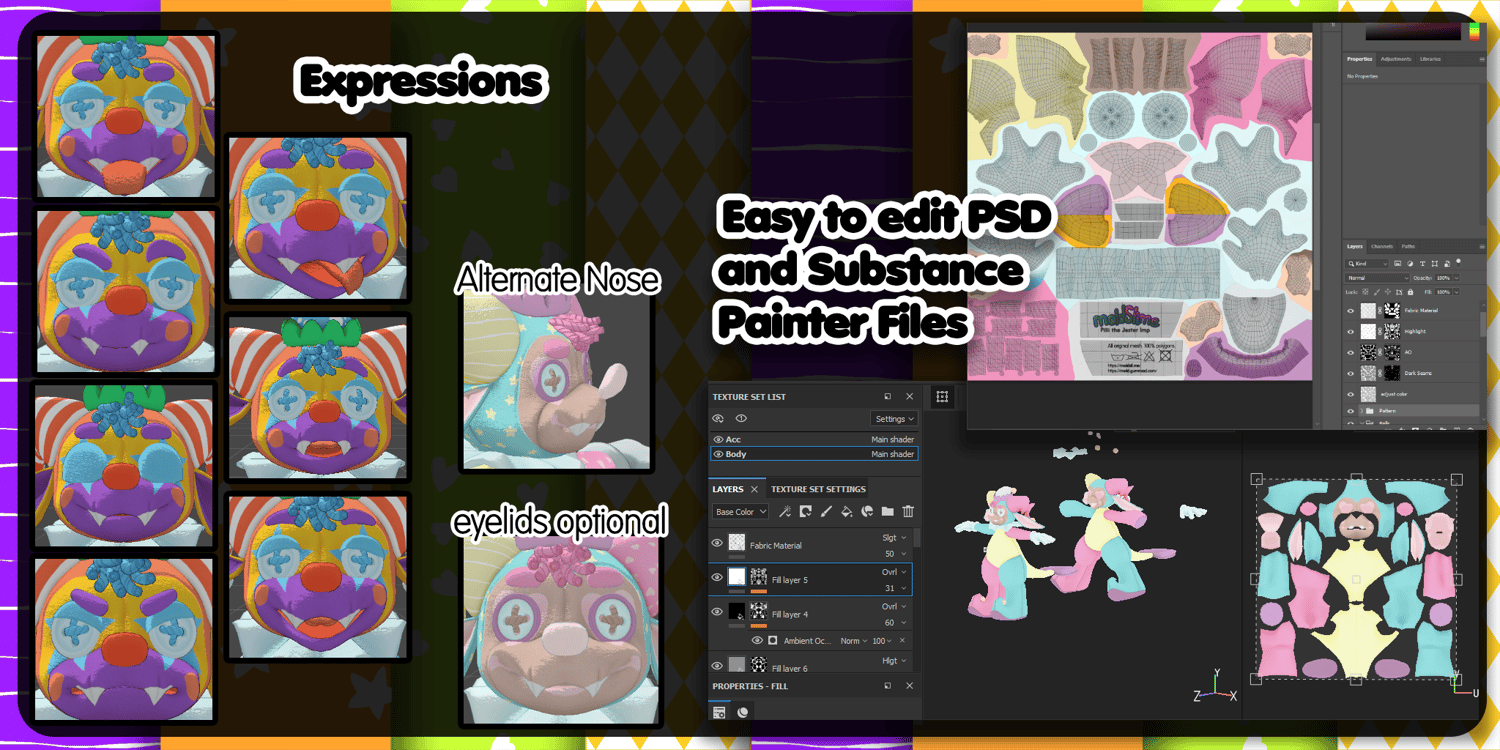Switch to Photoshop Adjustments tab
Viewport: 1500px width, 750px height.
tap(1395, 59)
